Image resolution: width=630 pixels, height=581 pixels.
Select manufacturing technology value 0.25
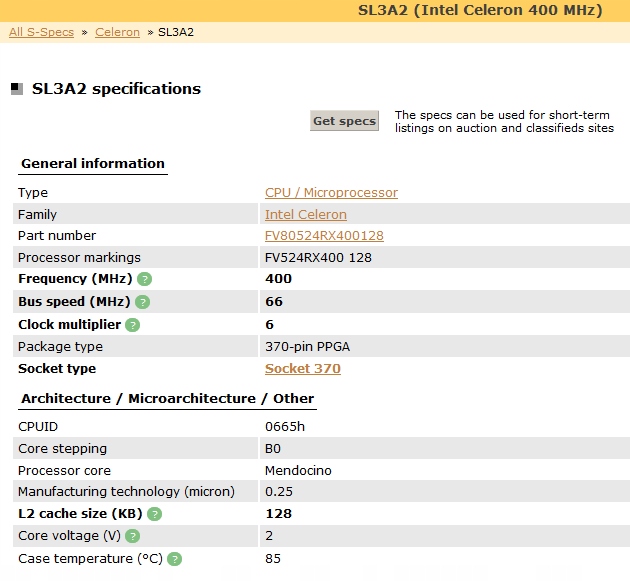(279, 492)
